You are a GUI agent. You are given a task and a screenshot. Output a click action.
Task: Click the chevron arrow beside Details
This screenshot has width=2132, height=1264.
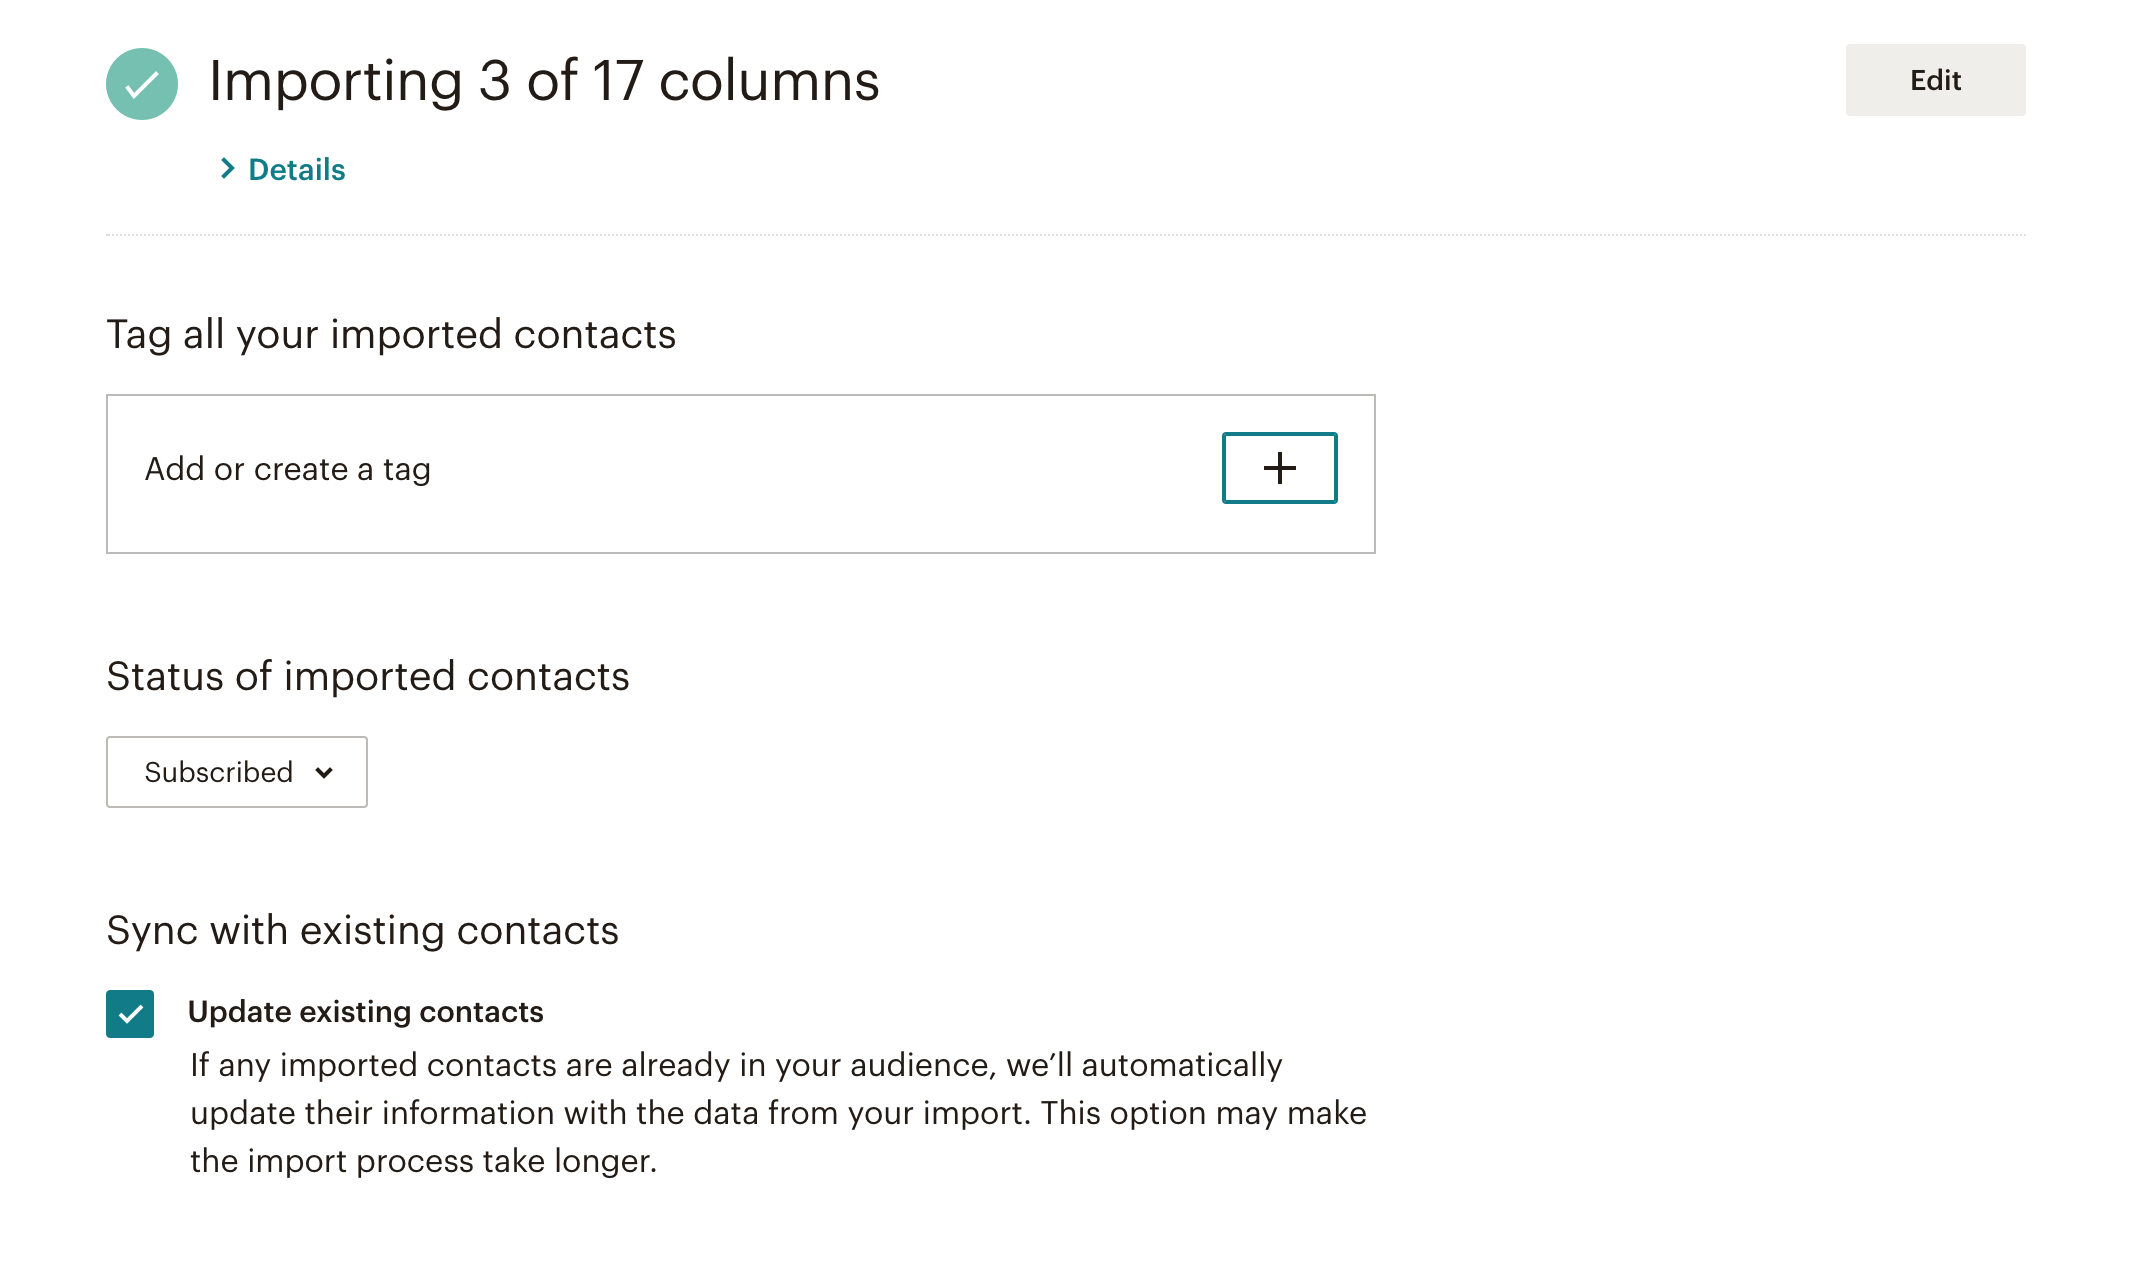(228, 169)
